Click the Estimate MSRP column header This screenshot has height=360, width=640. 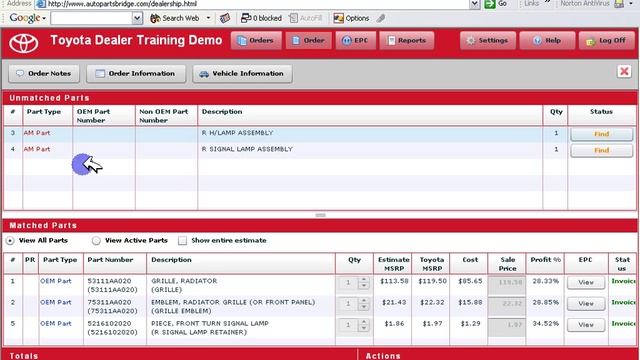tap(393, 264)
